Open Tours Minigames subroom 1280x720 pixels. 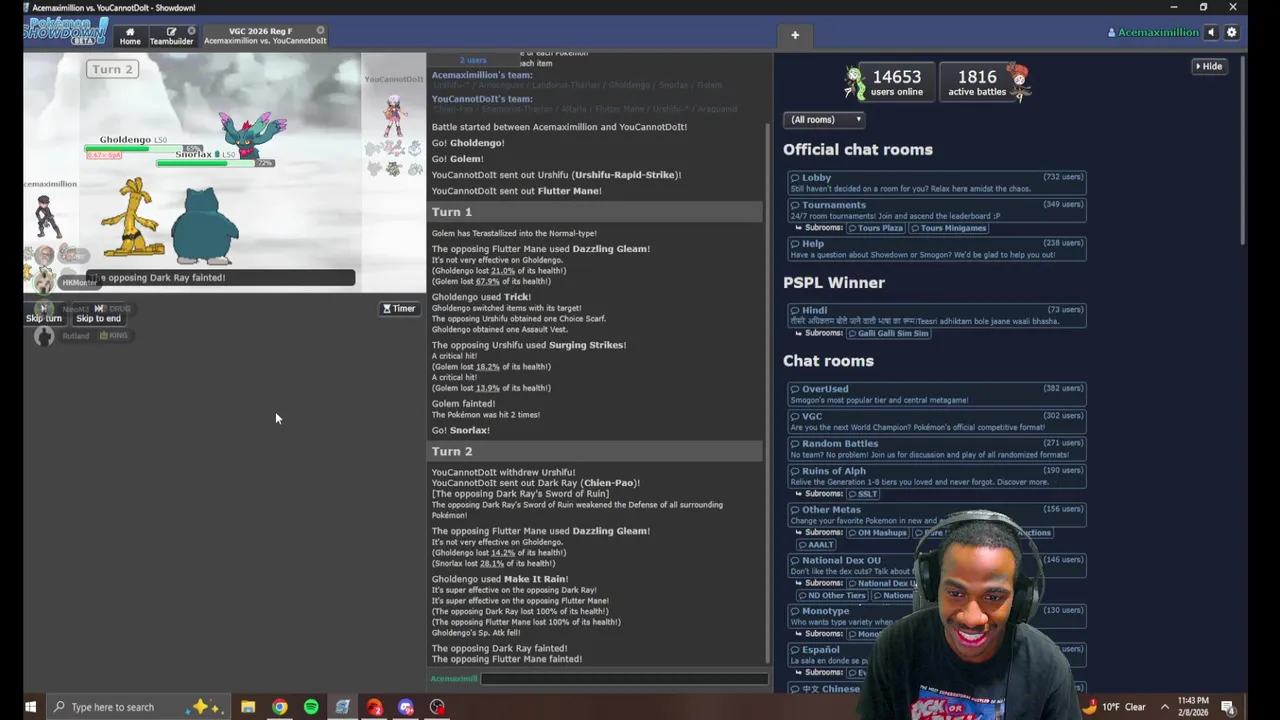click(948, 228)
